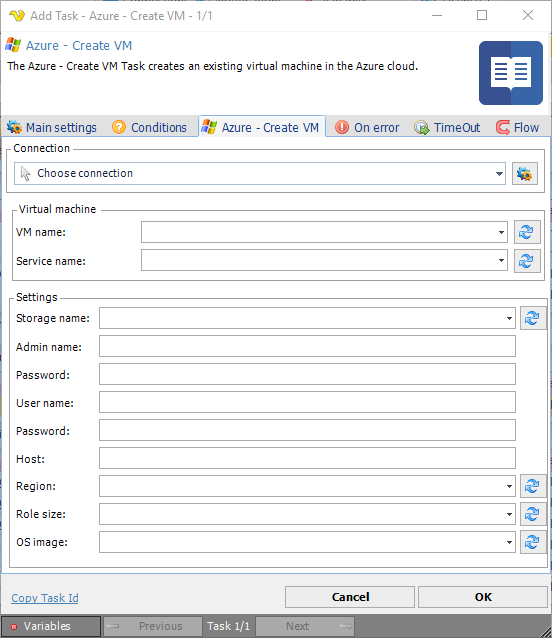Click the Admin name input field
Image resolution: width=552 pixels, height=638 pixels.
[x=307, y=346]
